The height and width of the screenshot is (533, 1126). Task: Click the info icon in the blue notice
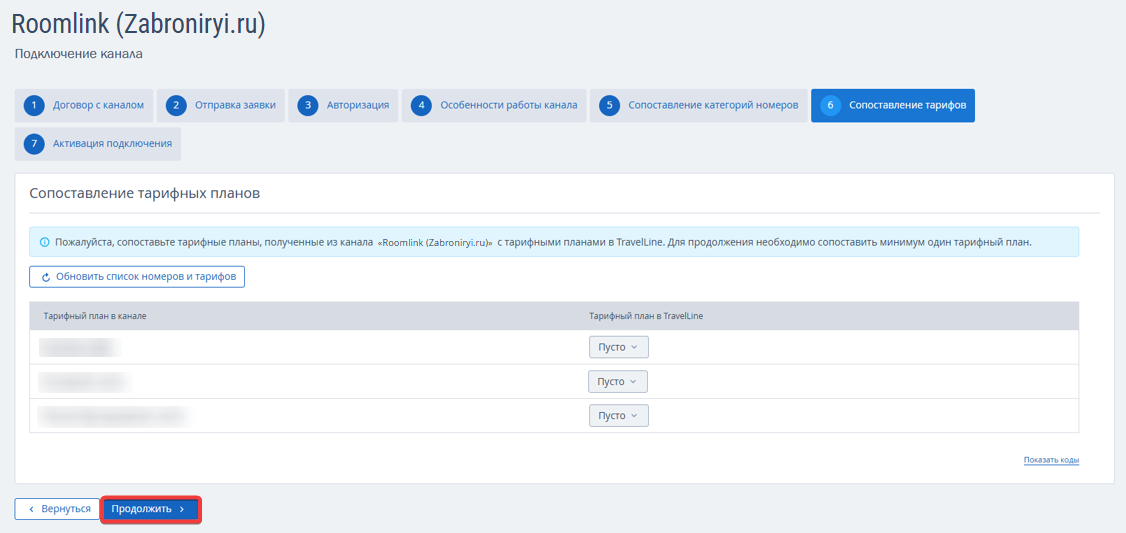[x=44, y=242]
